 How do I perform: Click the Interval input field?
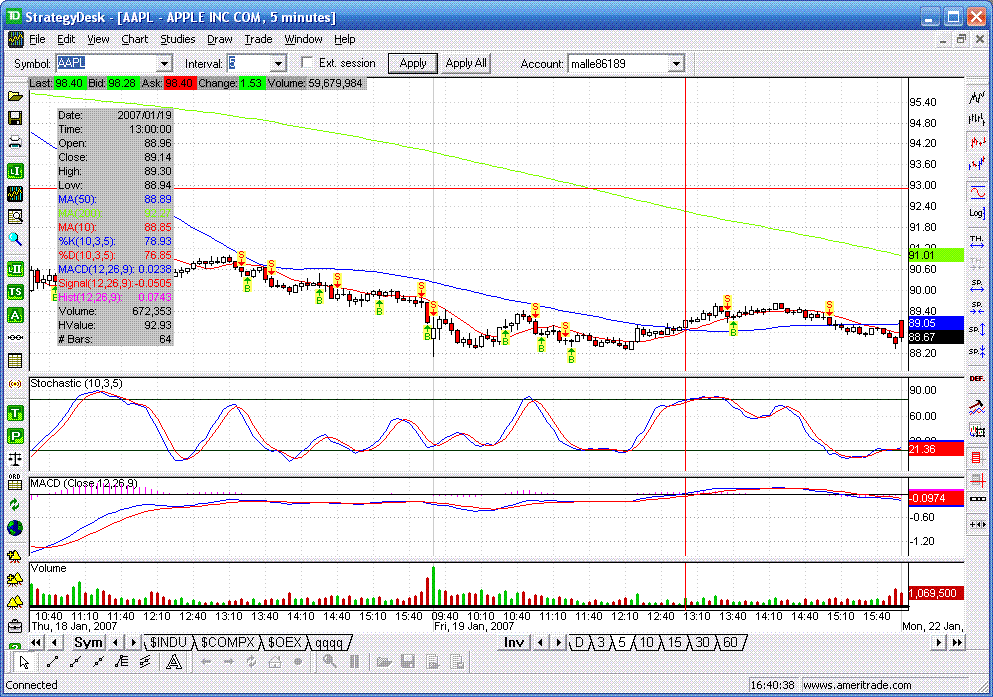[x=250, y=63]
